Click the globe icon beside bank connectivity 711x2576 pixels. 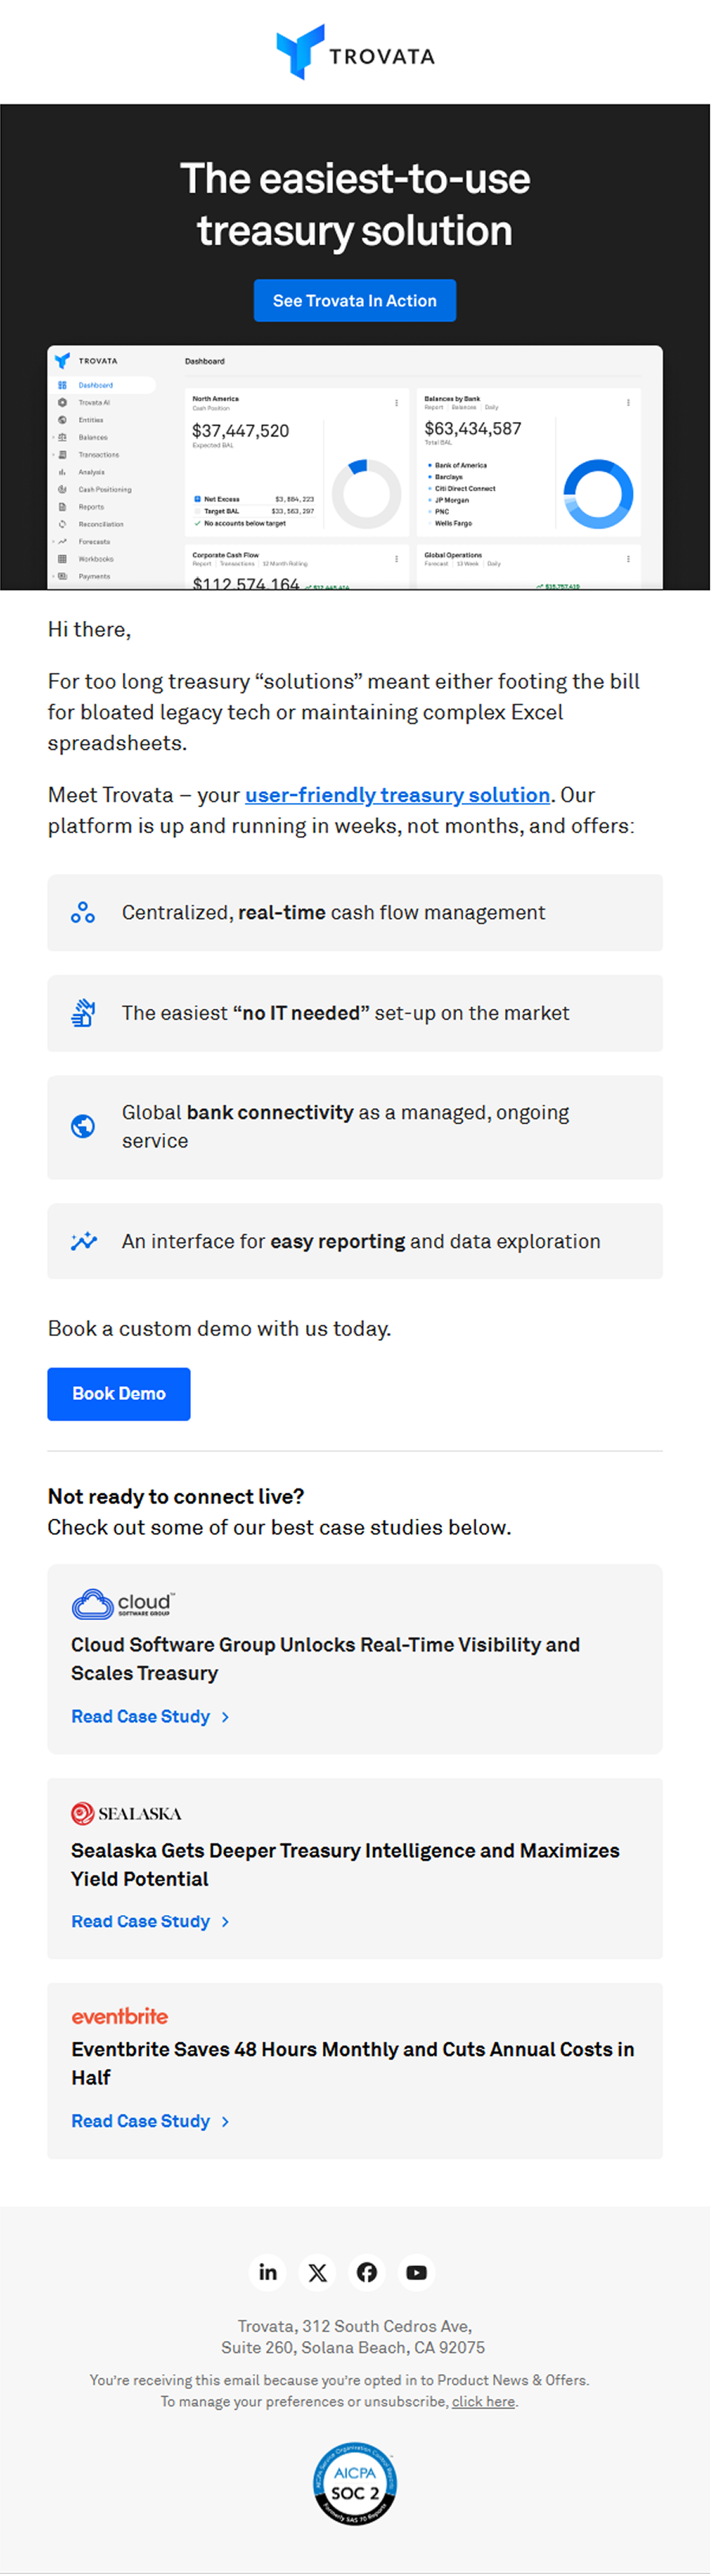pos(83,1126)
